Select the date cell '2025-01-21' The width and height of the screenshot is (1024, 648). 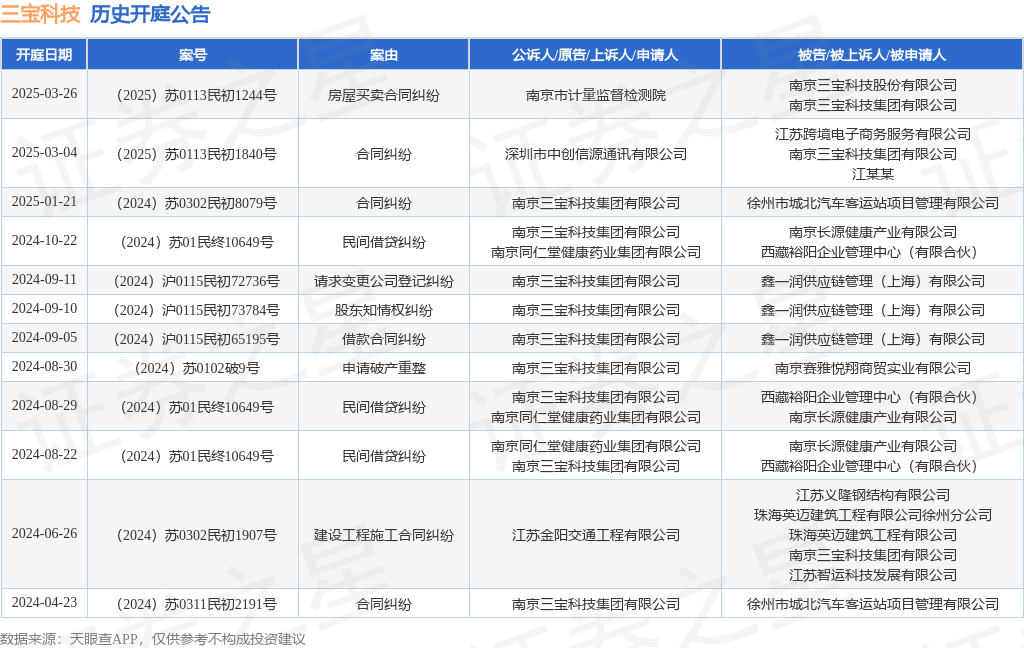click(x=44, y=201)
